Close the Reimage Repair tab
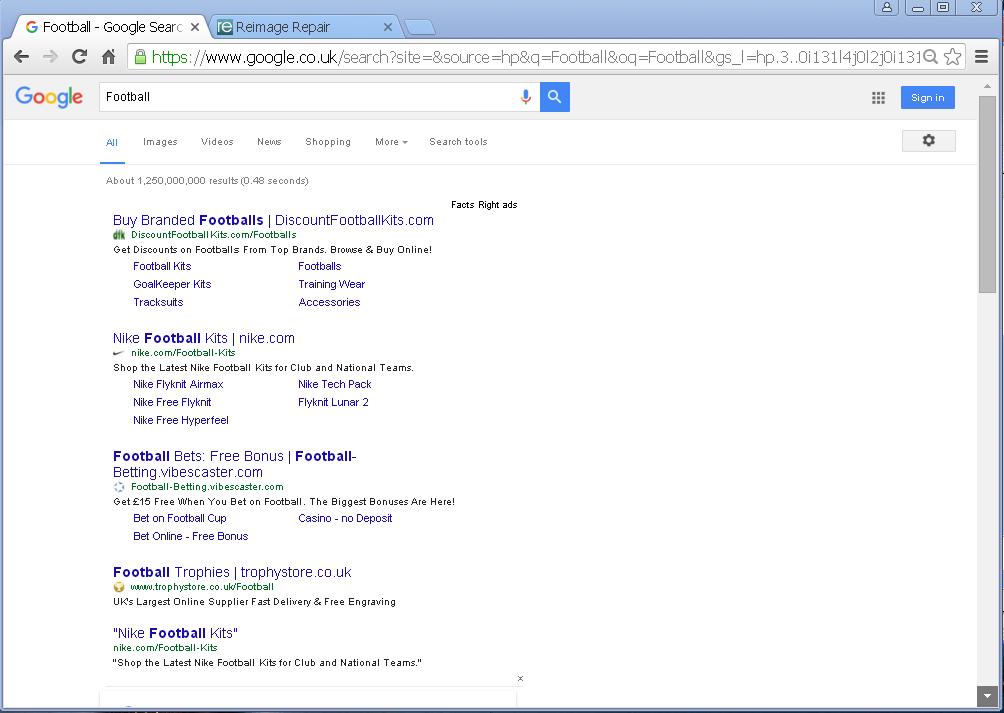 (x=387, y=27)
